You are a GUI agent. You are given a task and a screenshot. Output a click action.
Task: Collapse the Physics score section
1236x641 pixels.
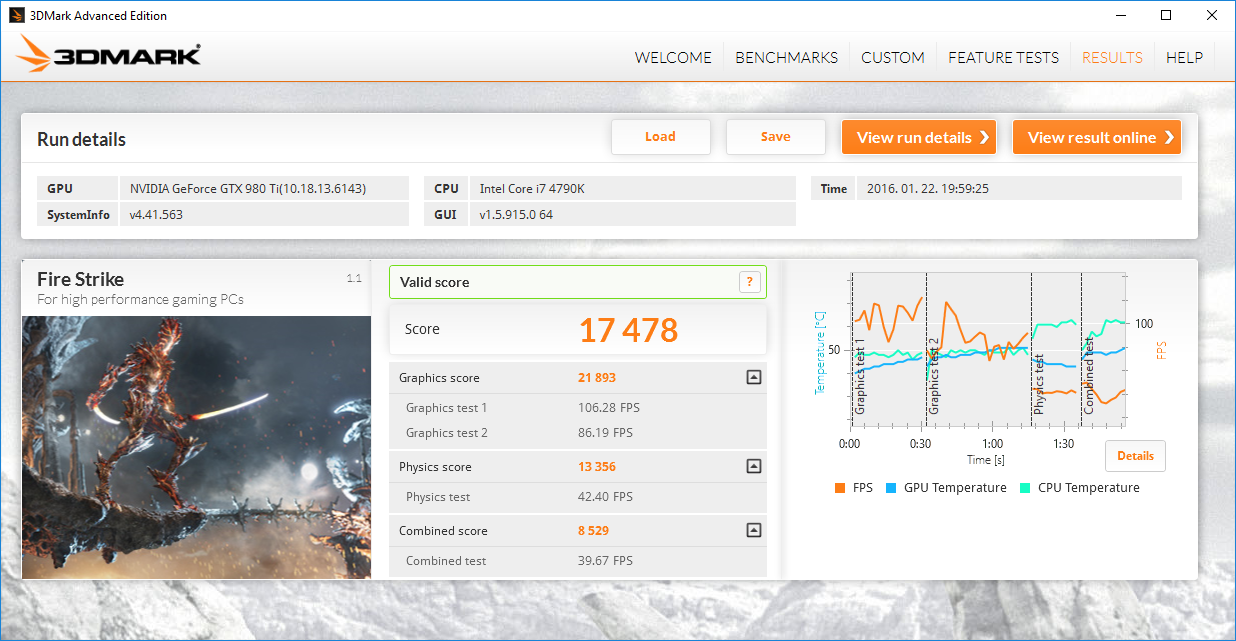pos(754,466)
